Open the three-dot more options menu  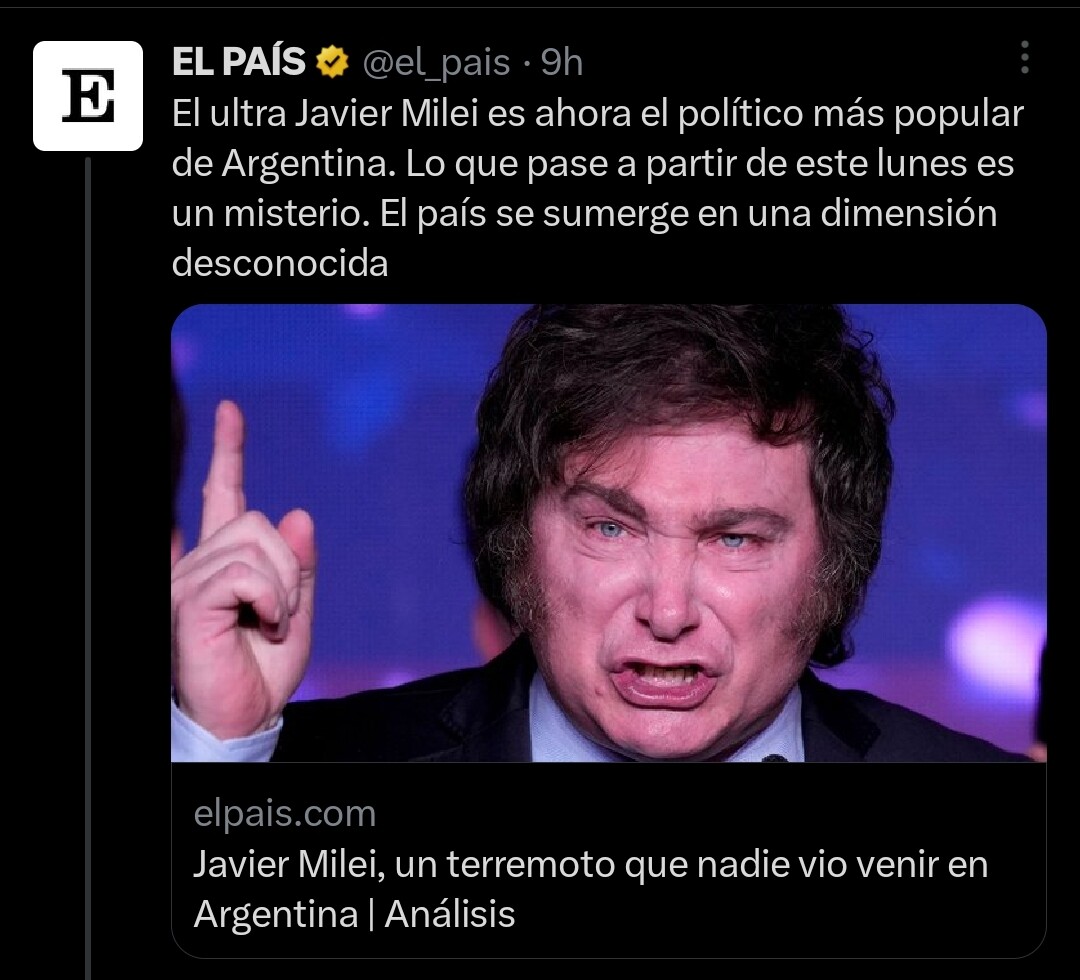coord(1025,57)
